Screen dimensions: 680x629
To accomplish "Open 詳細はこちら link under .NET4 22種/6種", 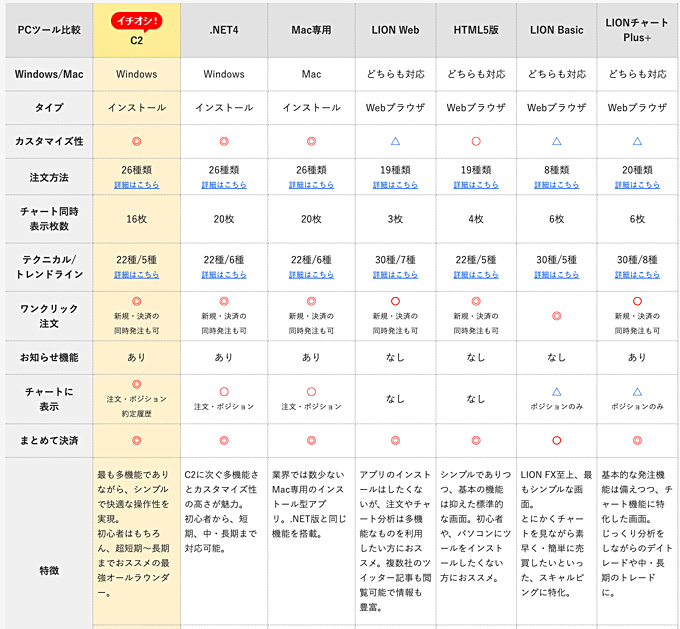I will click(x=224, y=275).
